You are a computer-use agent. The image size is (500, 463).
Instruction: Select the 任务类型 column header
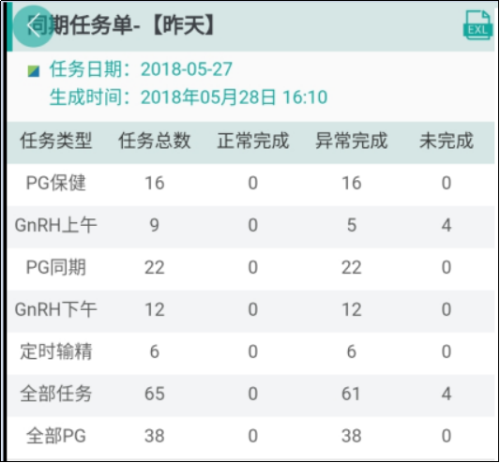click(x=56, y=141)
